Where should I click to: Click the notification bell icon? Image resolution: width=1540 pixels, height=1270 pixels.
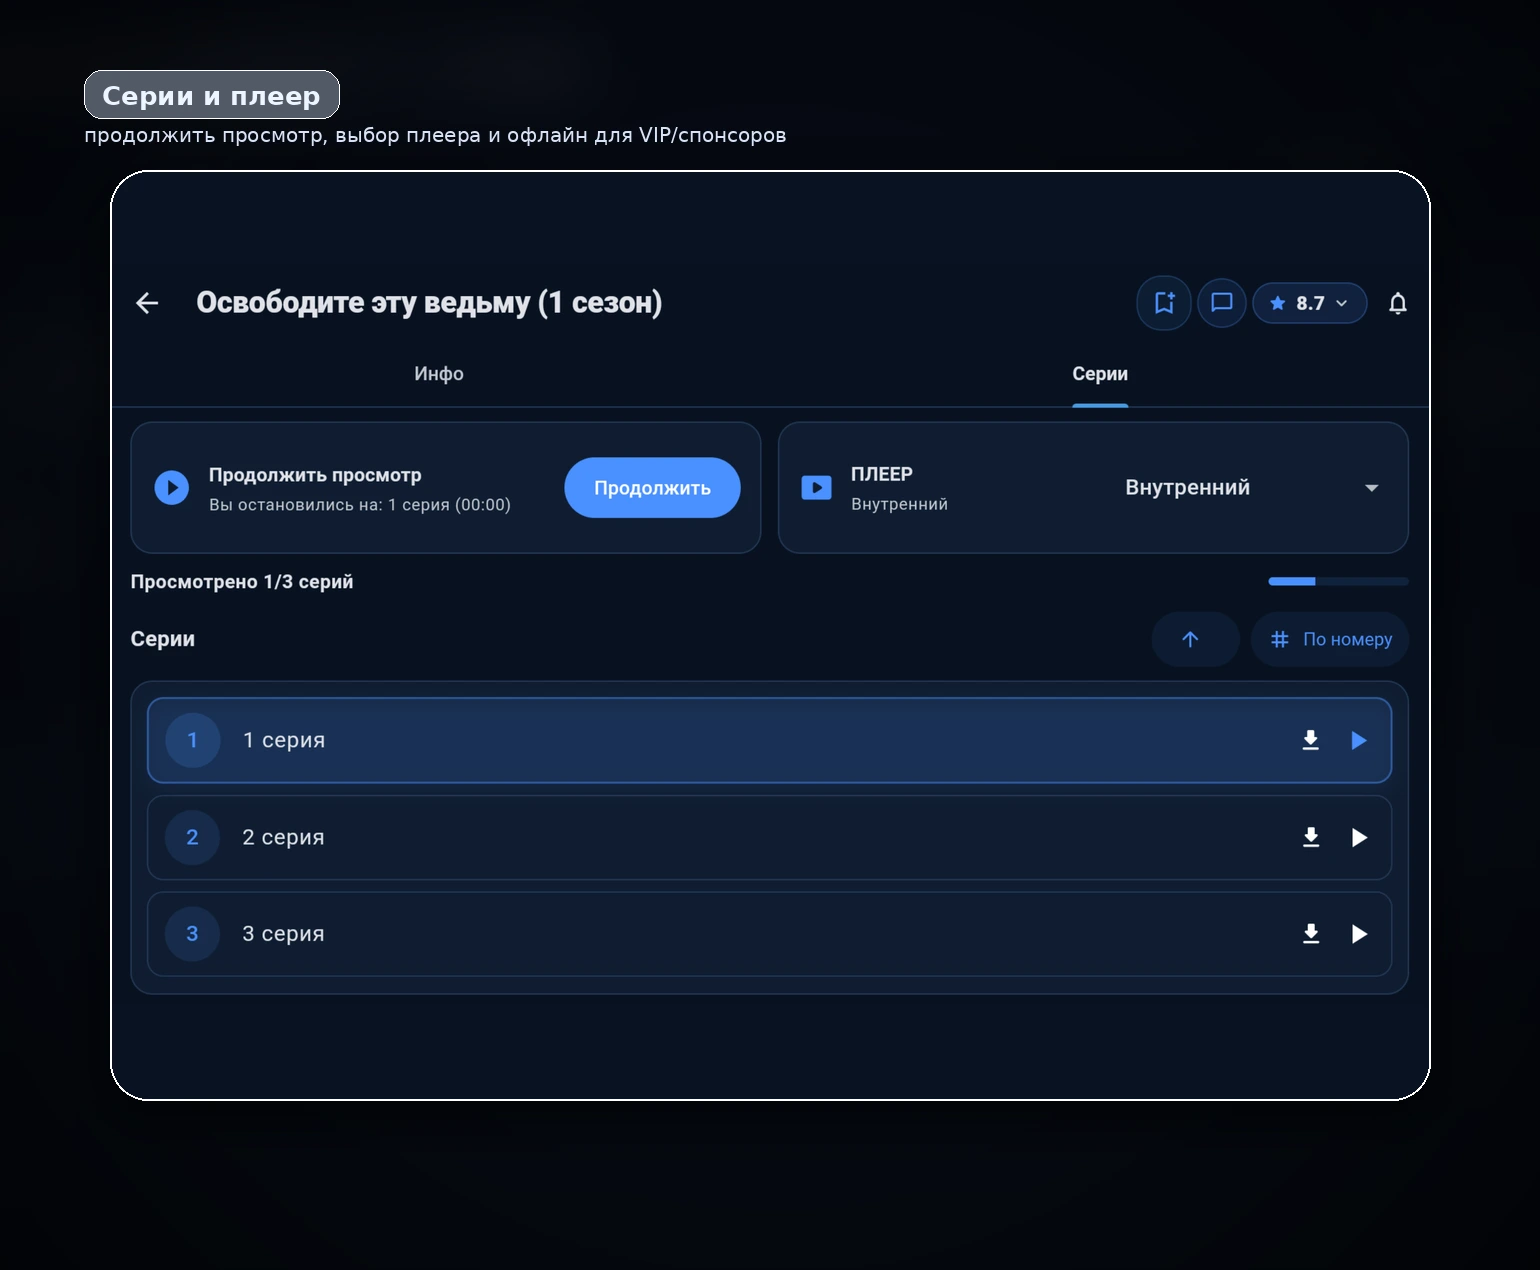1398,303
